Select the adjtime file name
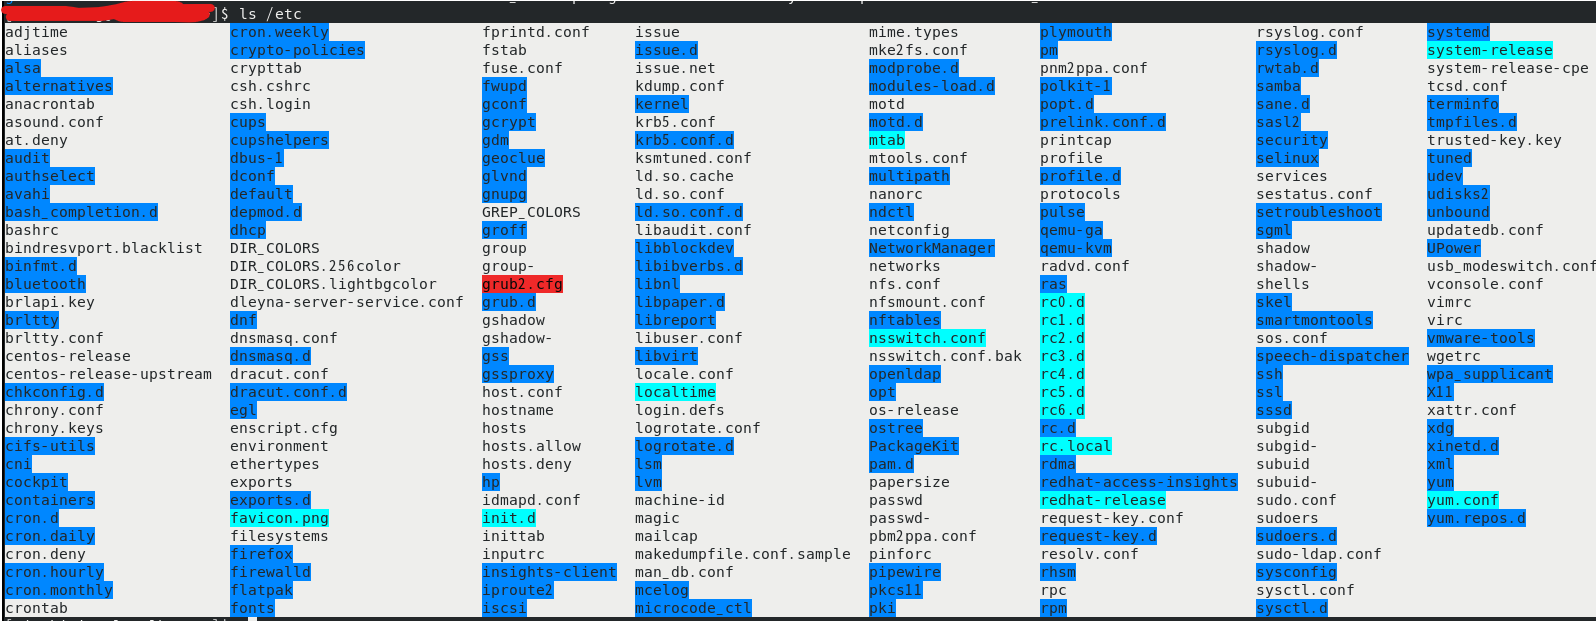 [x=36, y=32]
